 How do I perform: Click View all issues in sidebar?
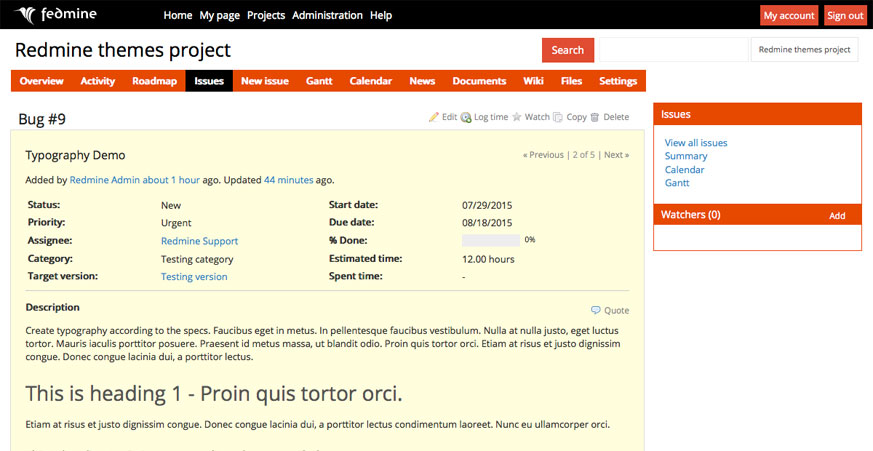[x=696, y=143]
